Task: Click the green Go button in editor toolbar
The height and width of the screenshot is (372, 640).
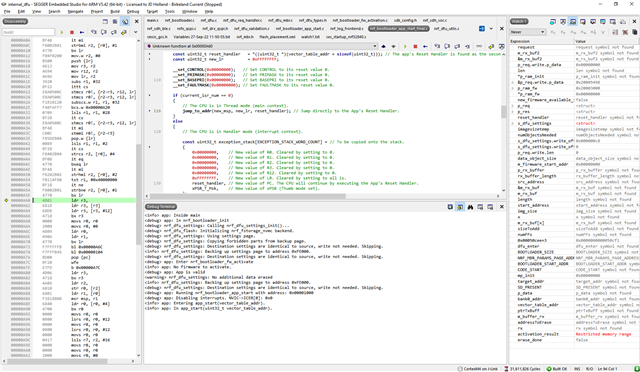Action: click(x=405, y=47)
